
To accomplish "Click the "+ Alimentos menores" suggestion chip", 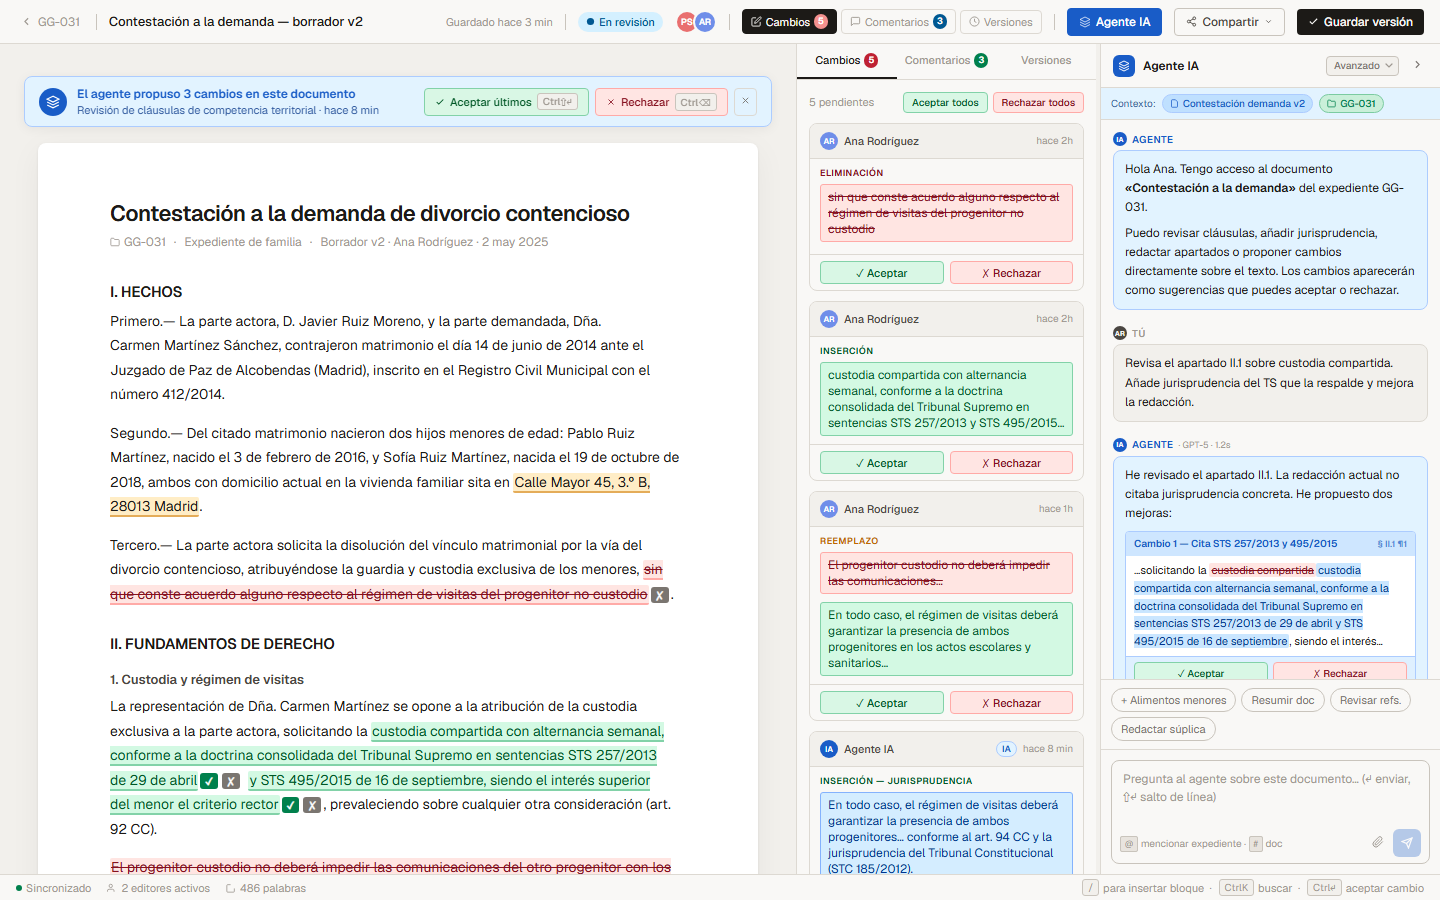I will pos(1173,701).
